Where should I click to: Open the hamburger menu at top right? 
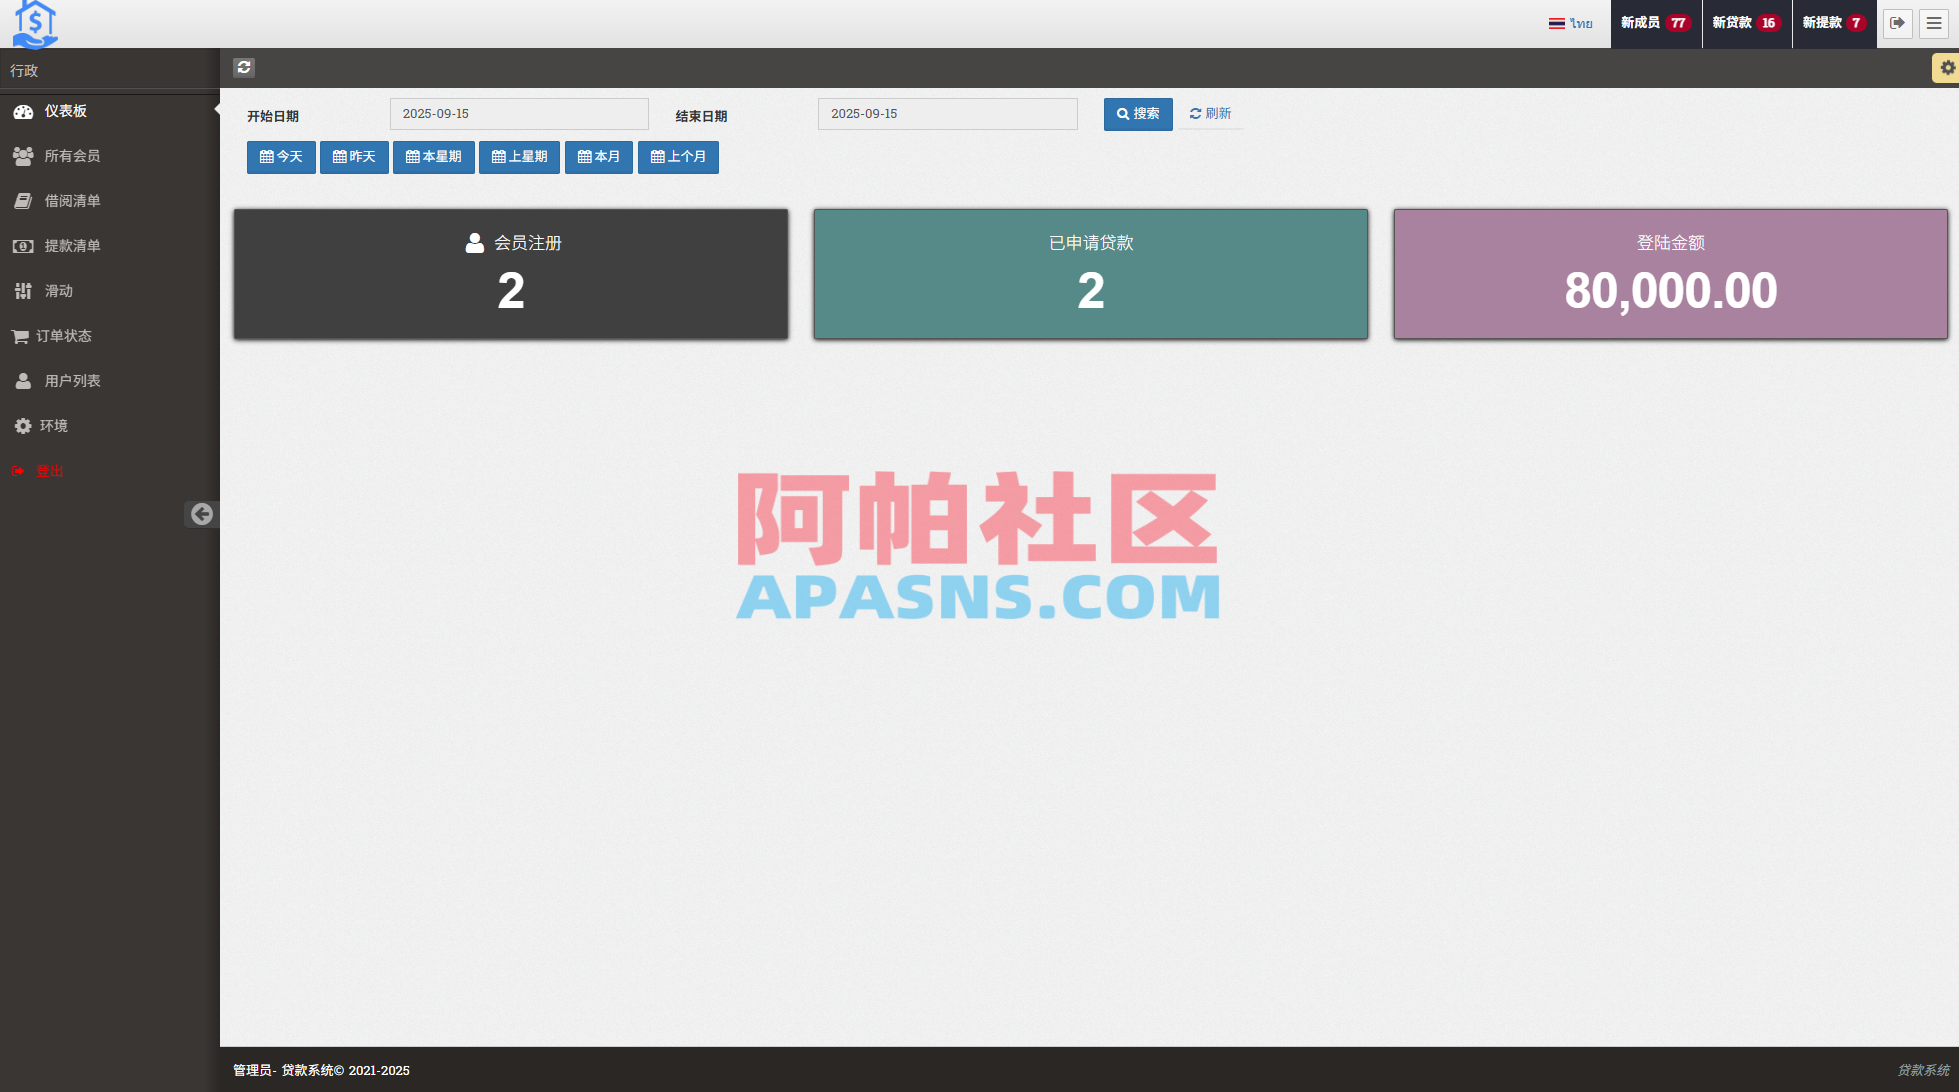[1934, 23]
